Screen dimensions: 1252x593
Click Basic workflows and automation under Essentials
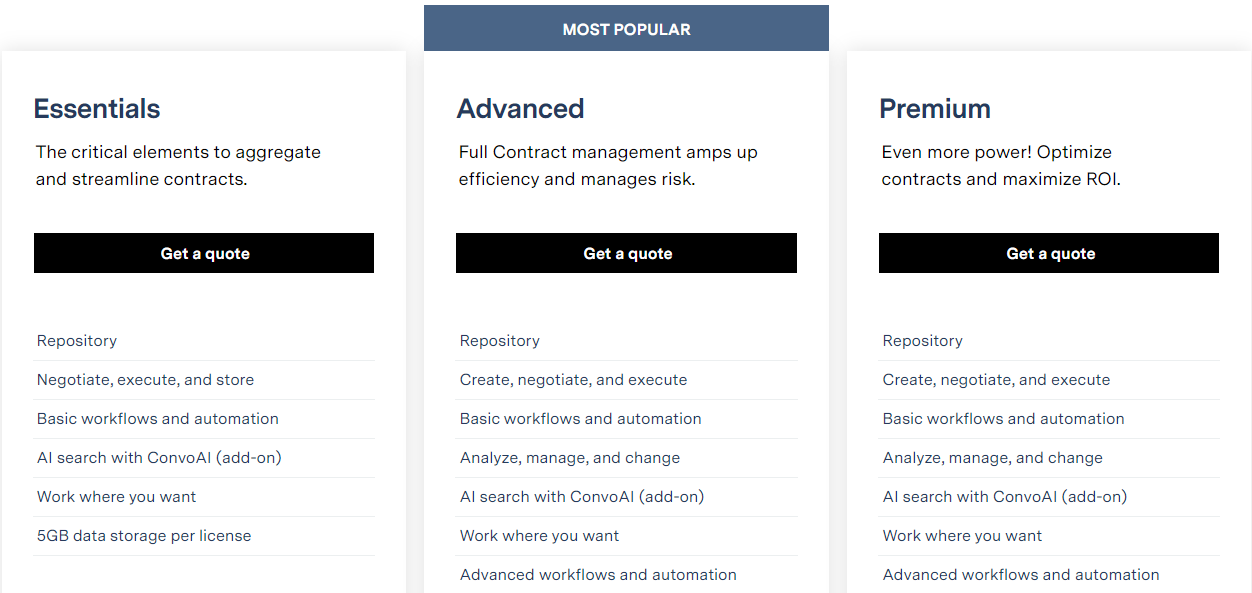pos(157,418)
